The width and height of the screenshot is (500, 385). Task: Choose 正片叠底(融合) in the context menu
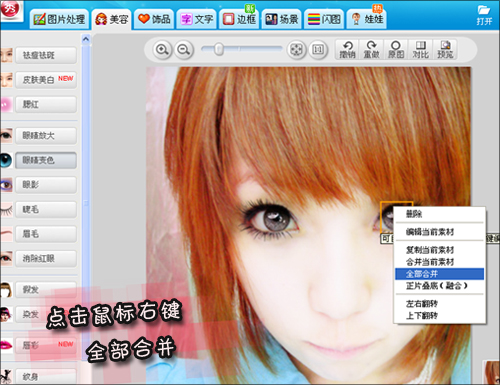click(440, 286)
